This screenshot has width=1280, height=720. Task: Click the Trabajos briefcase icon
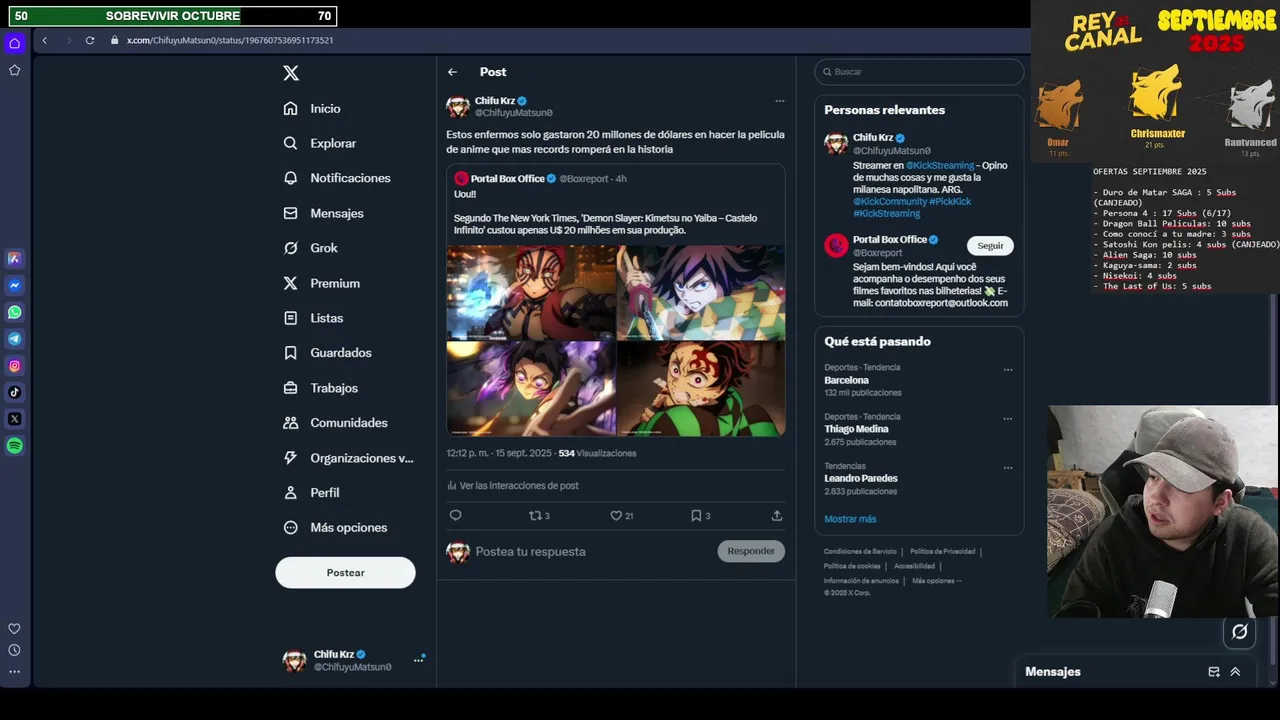point(290,388)
